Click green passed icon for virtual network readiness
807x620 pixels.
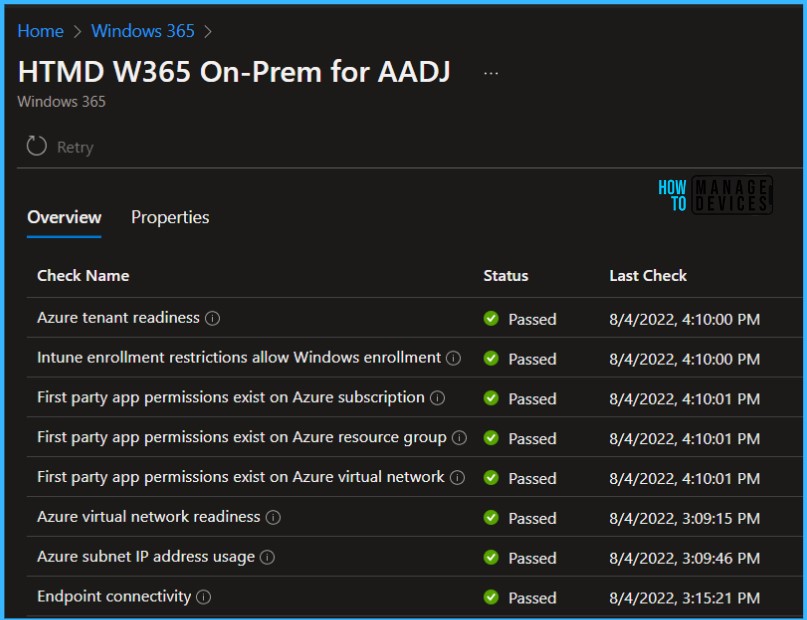click(x=491, y=517)
